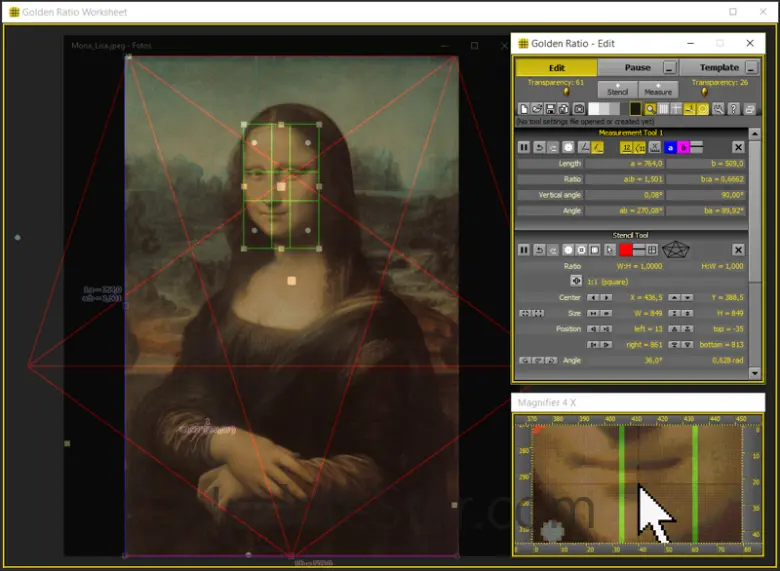Screen dimensions: 780x571
Task: Click the help question mark icon
Action: click(733, 109)
